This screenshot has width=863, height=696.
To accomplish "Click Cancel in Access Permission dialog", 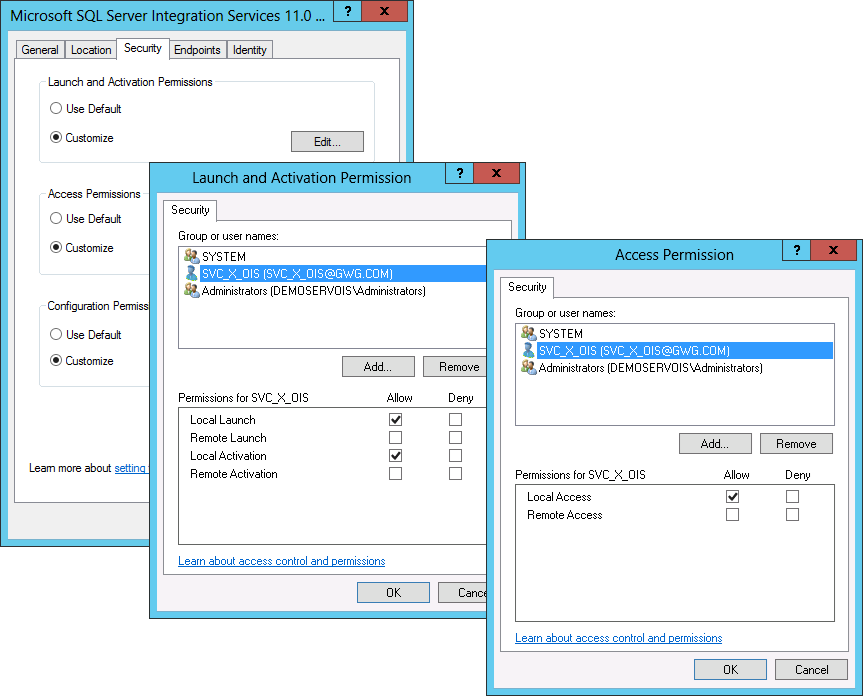I will [811, 670].
